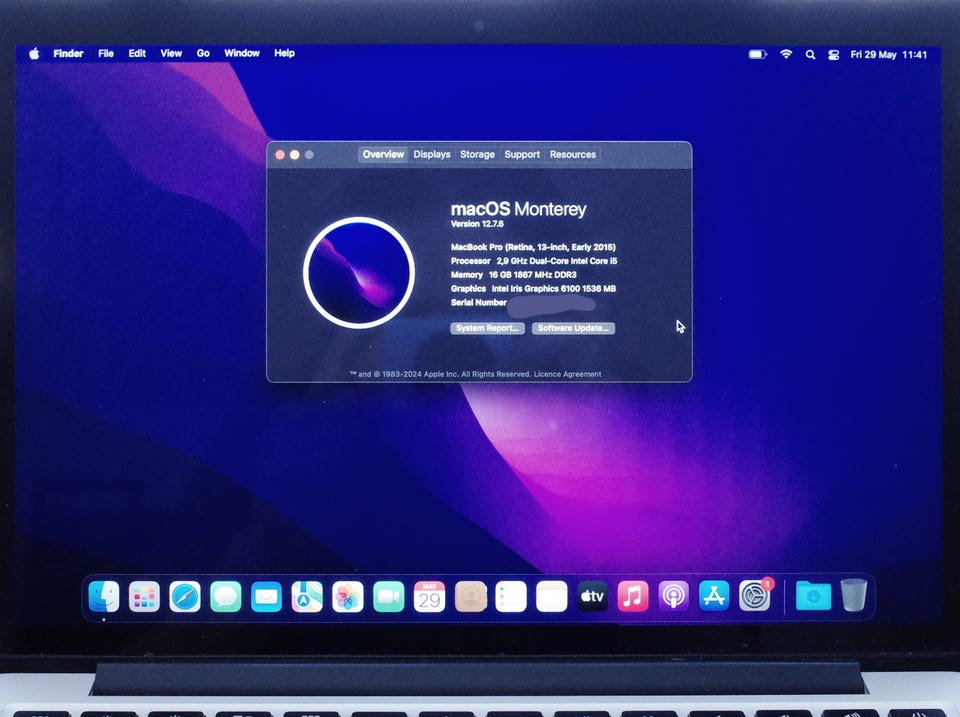Click the Processor 2,9 GHz Dual-Core line

pyautogui.click(x=534, y=261)
